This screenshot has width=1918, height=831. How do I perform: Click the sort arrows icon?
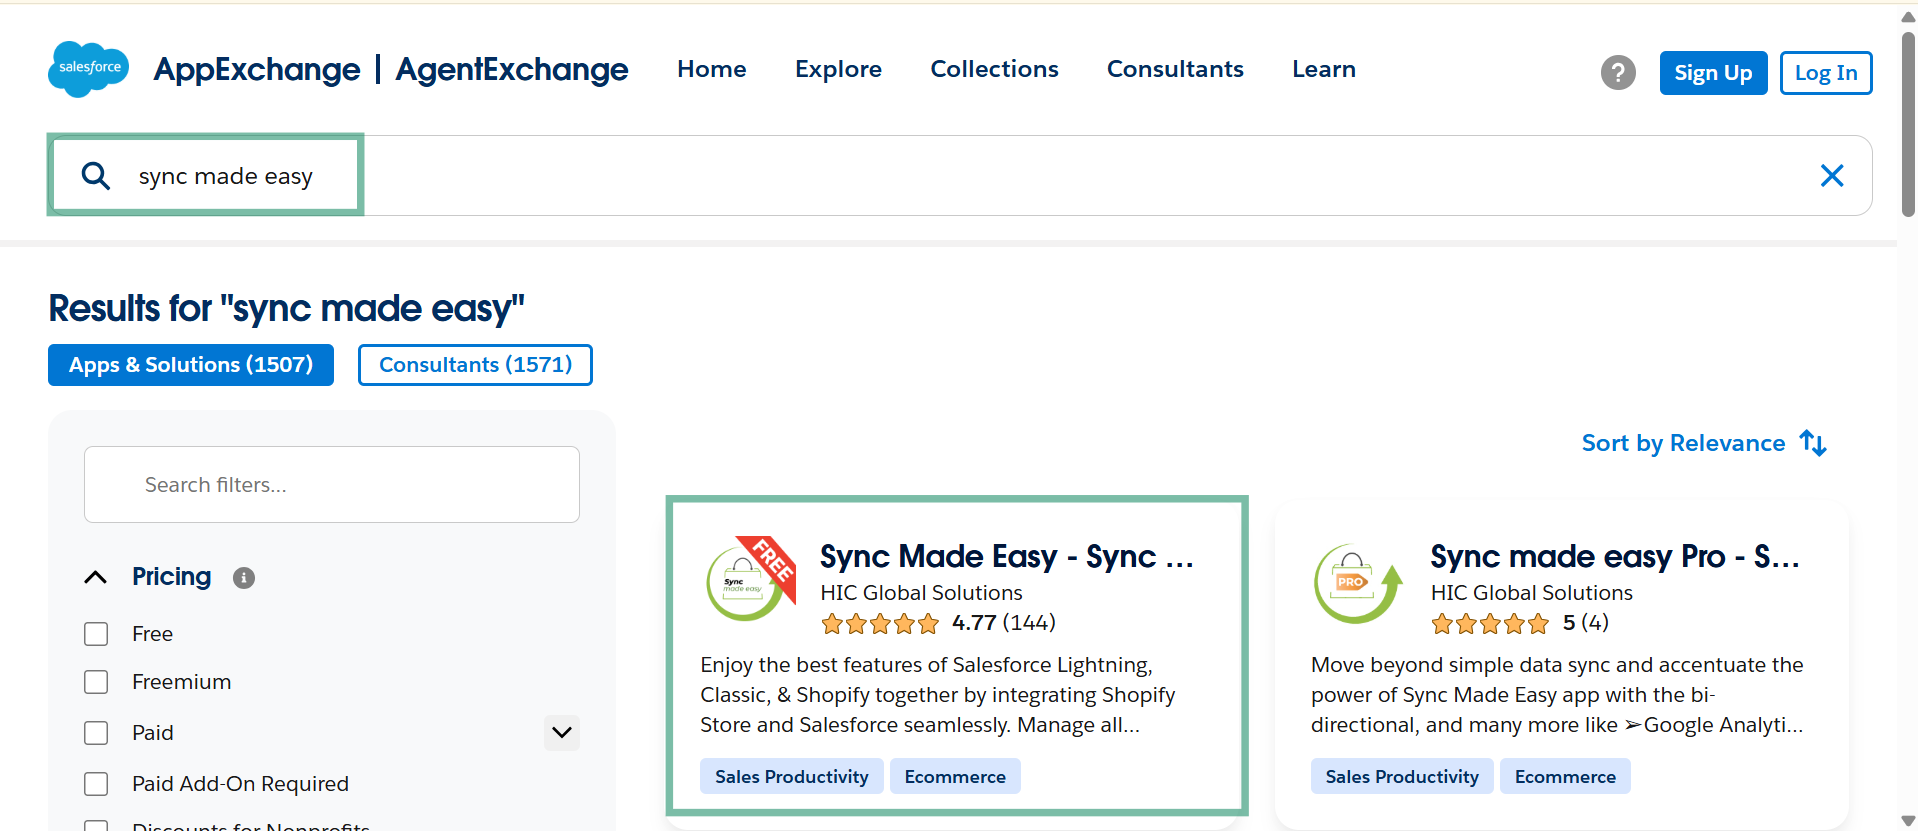pyautogui.click(x=1812, y=443)
